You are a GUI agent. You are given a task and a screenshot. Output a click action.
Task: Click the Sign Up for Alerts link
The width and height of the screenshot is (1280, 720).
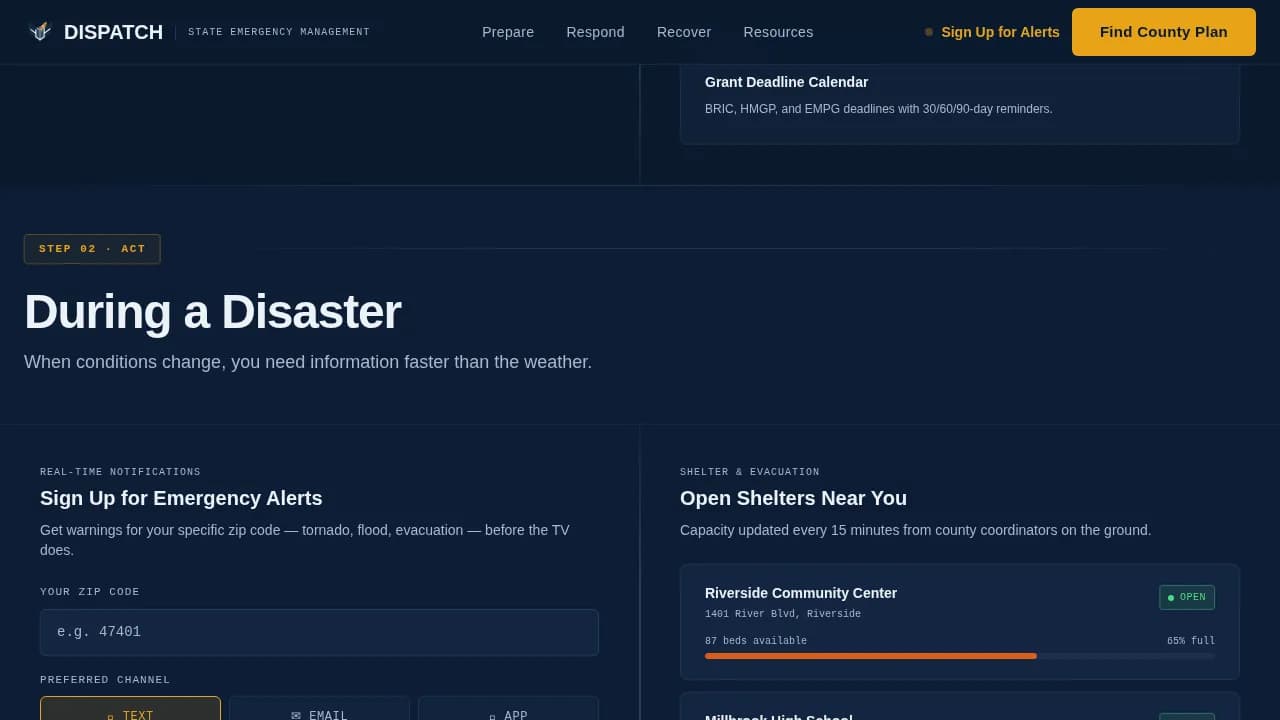tap(1000, 32)
